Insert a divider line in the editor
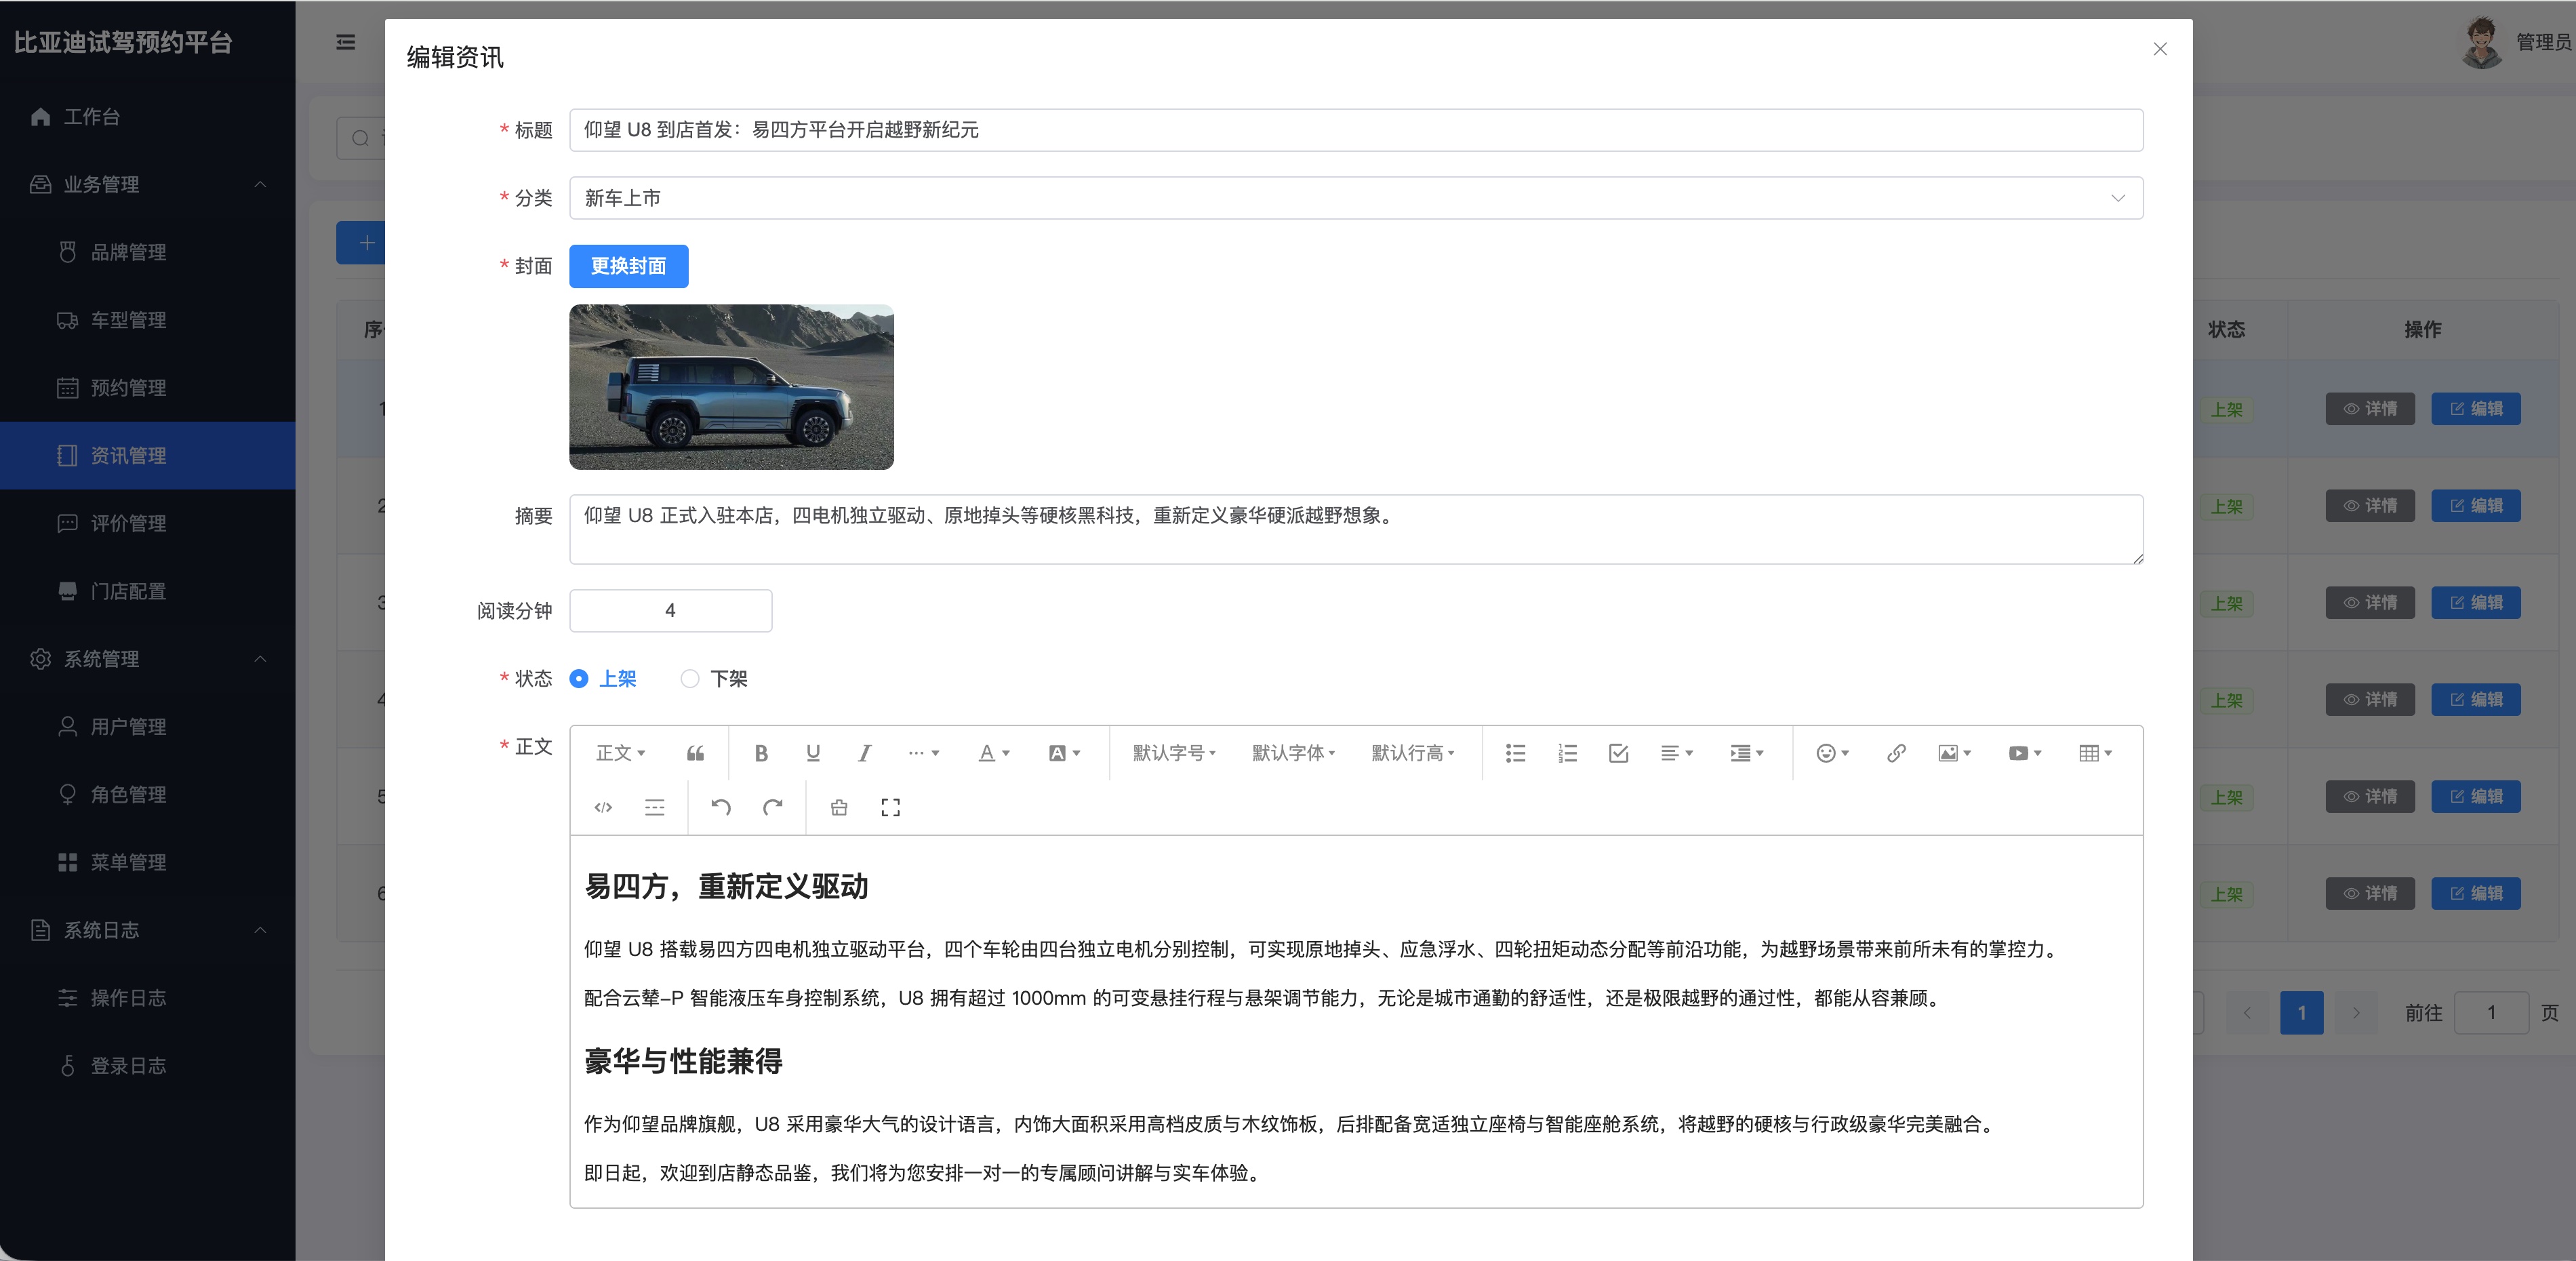This screenshot has width=2576, height=1261. 655,807
